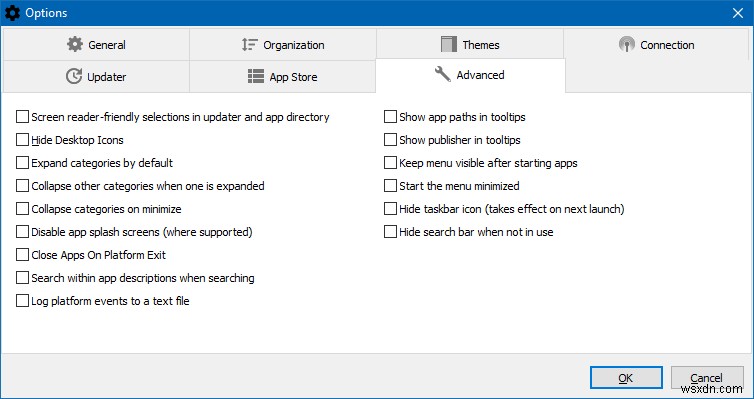Check Start the menu minimized
The width and height of the screenshot is (754, 399).
coord(390,186)
